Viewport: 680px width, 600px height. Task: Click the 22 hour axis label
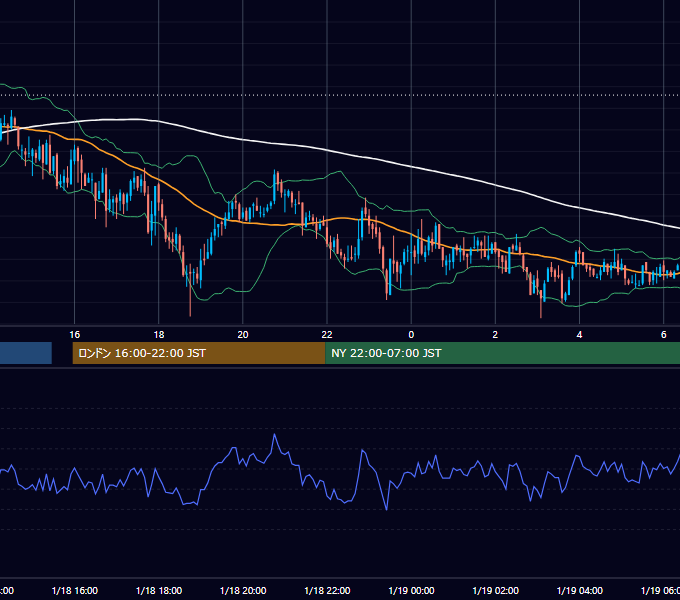point(327,334)
